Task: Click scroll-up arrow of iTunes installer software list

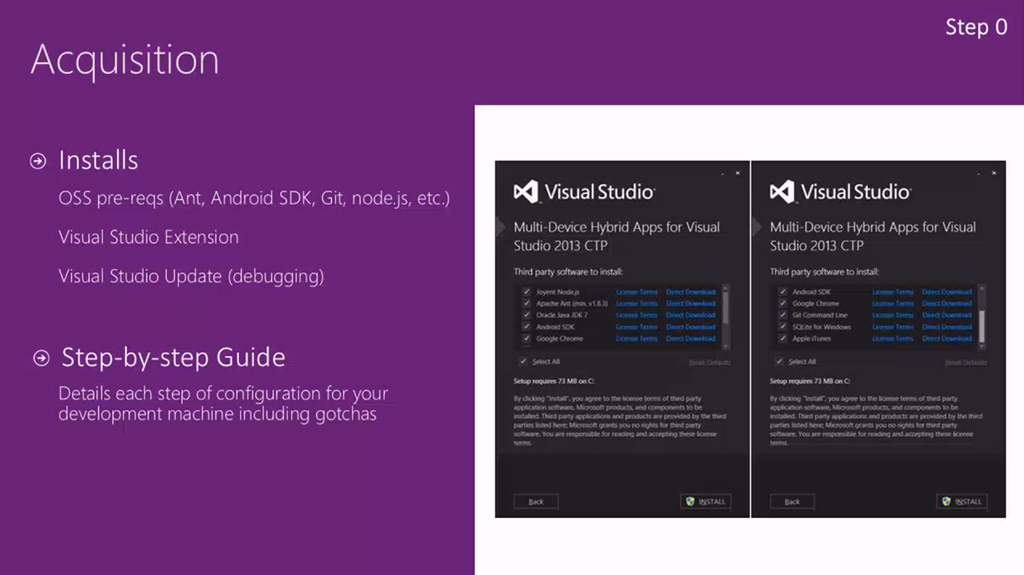Action: coord(982,288)
